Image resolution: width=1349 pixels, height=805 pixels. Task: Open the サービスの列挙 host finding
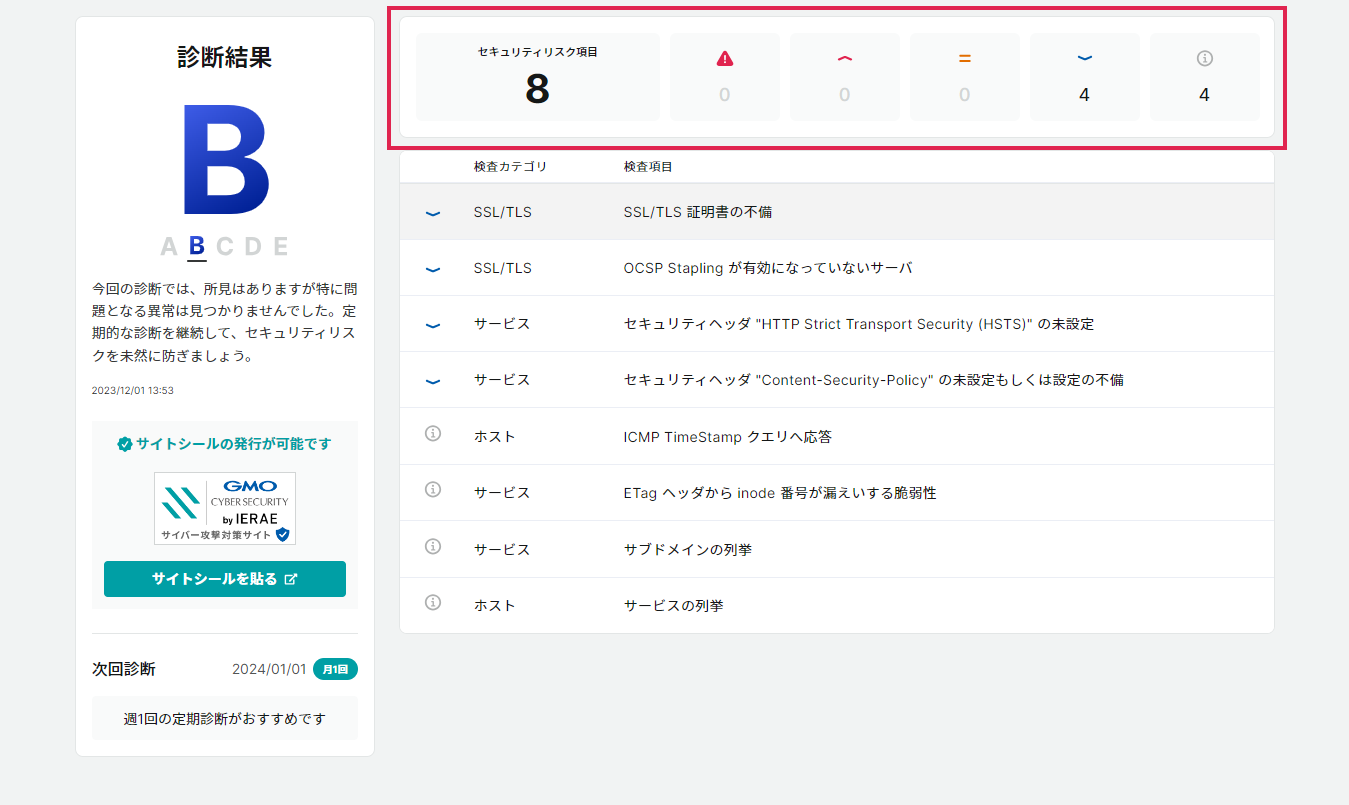click(x=673, y=606)
